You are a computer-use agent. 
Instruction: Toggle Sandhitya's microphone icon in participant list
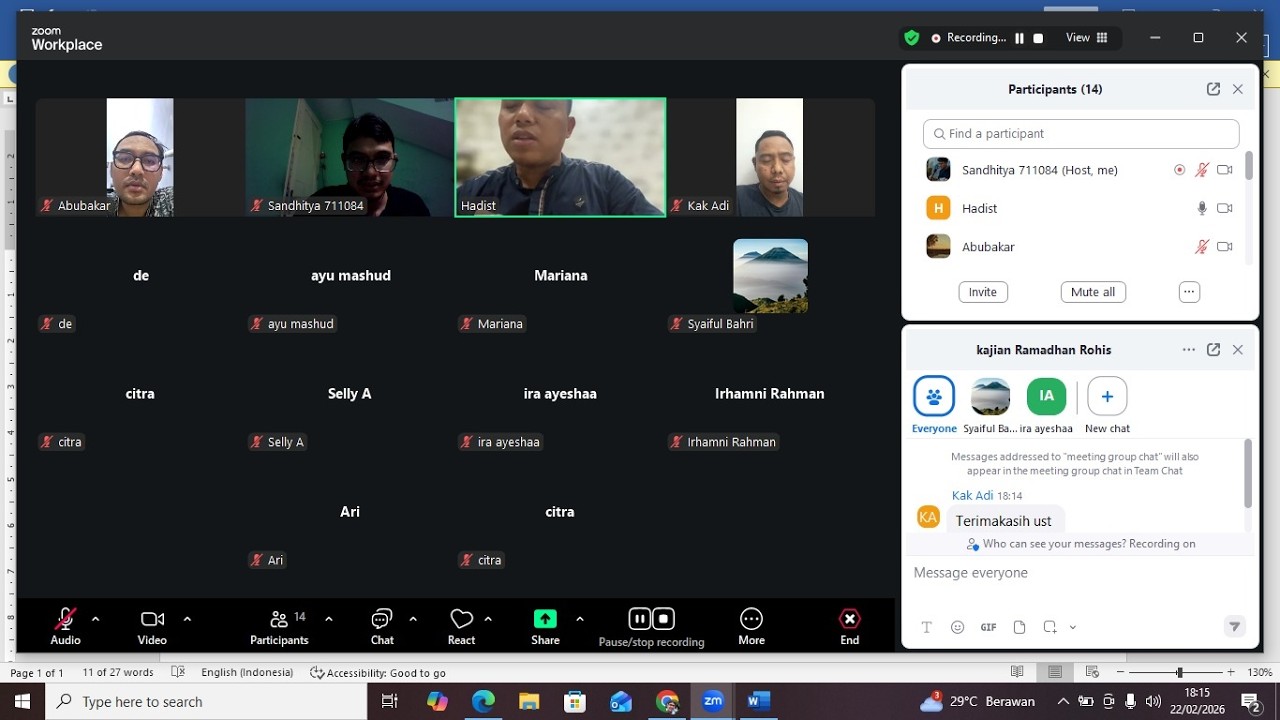point(1202,170)
